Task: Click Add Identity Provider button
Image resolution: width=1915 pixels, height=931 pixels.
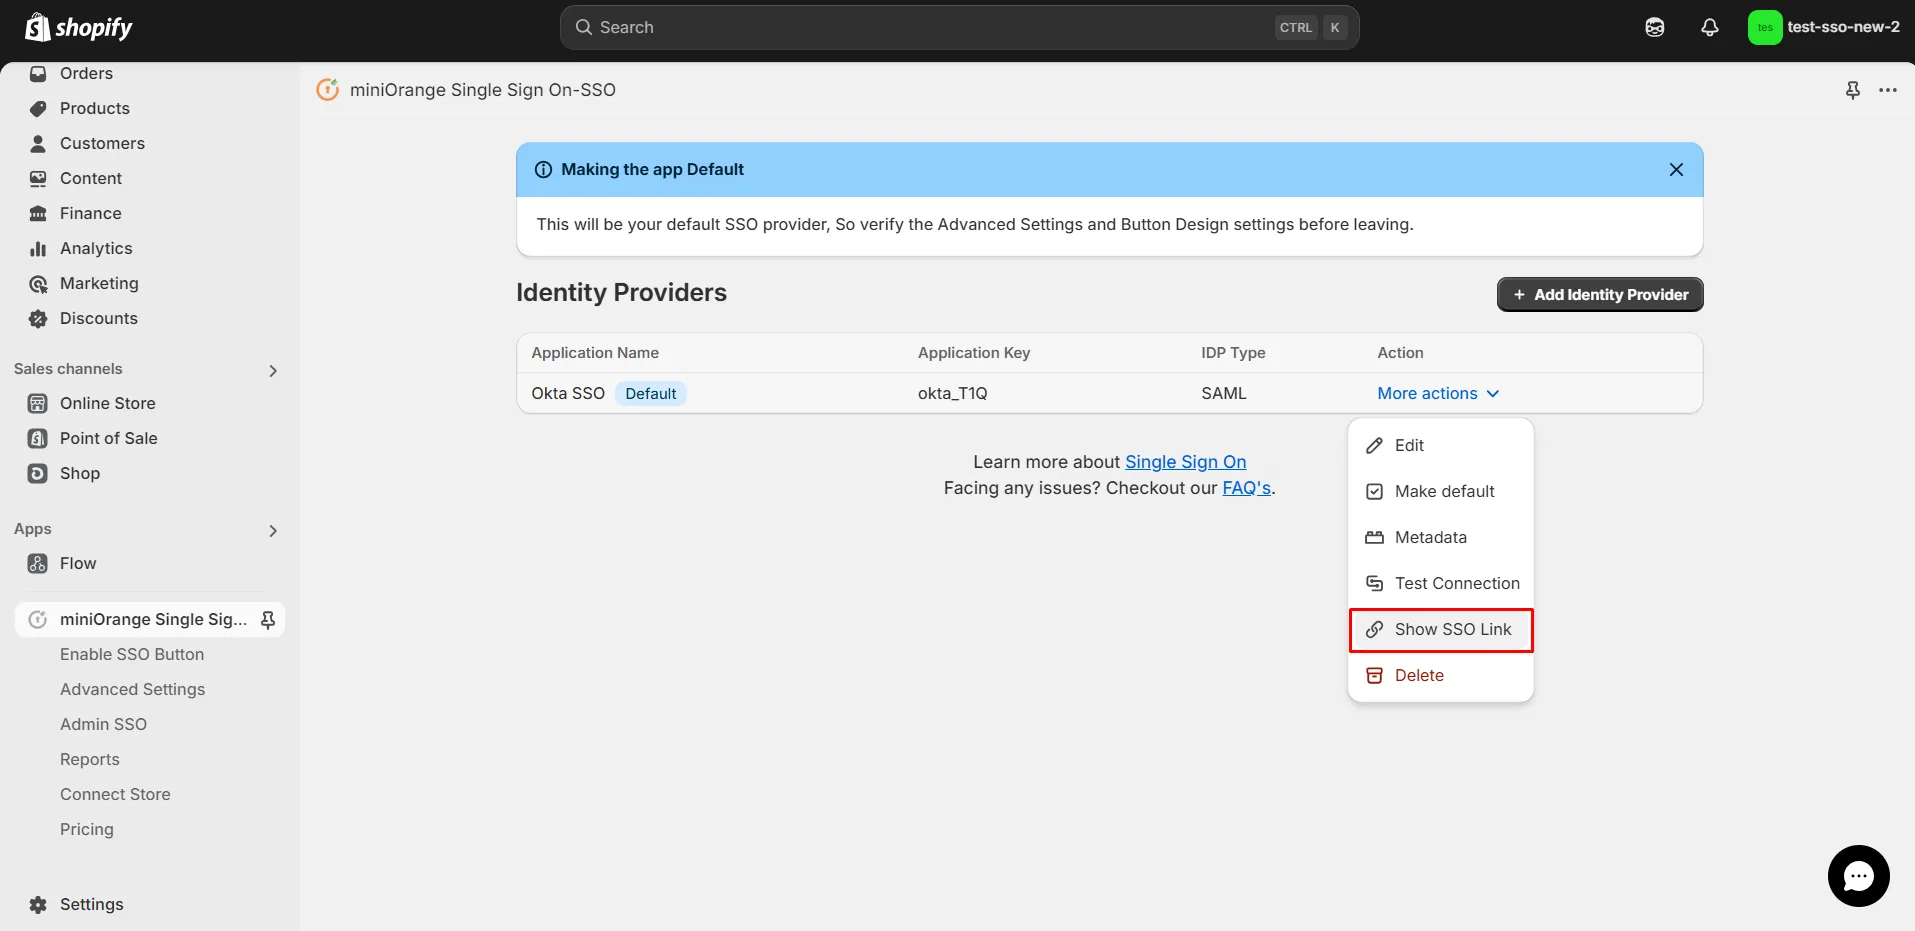Action: coord(1600,294)
